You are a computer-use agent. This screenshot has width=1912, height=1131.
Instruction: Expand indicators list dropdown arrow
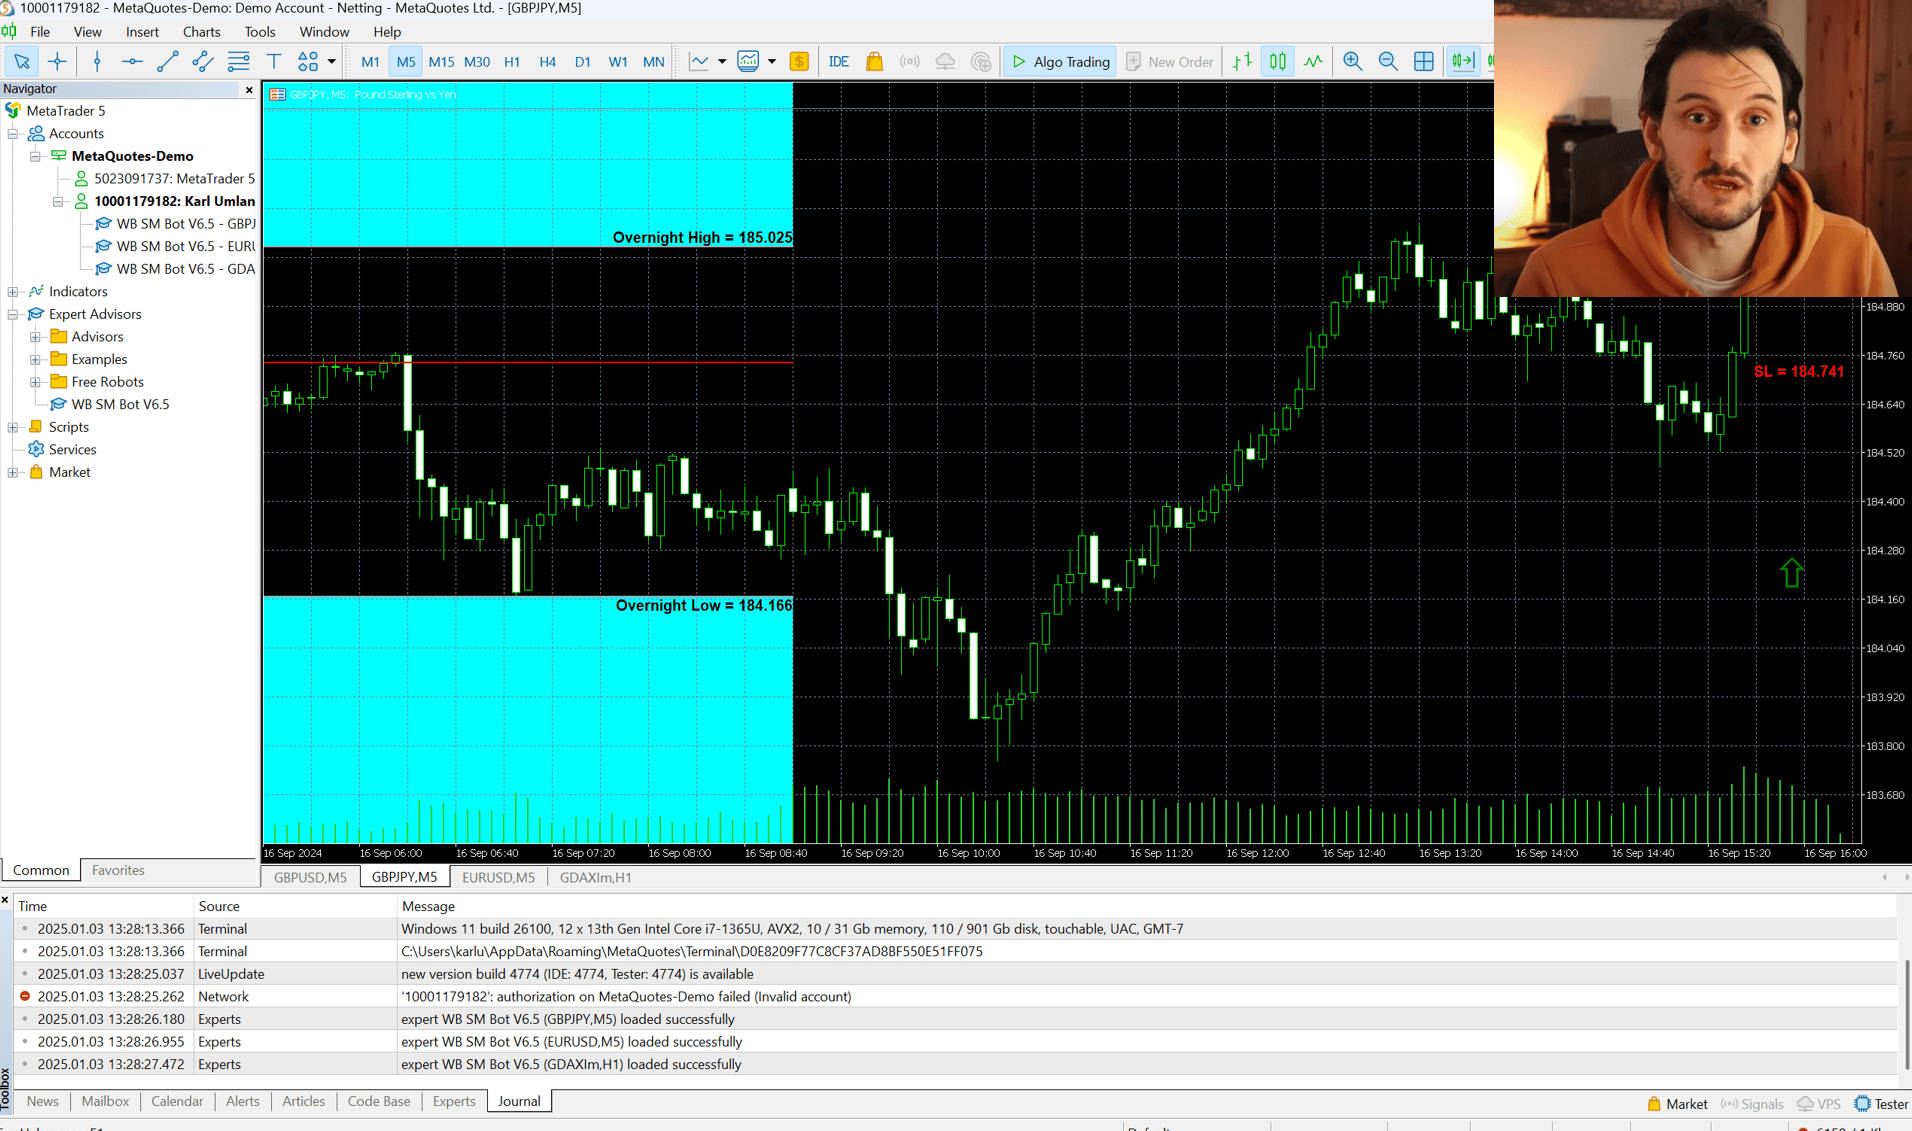[x=722, y=62]
